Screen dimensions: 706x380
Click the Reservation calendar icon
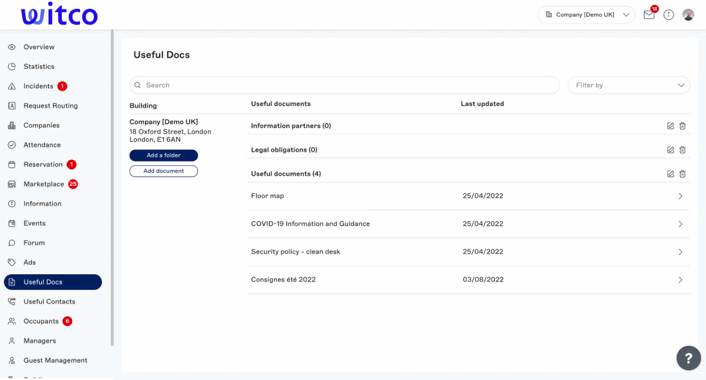[12, 164]
